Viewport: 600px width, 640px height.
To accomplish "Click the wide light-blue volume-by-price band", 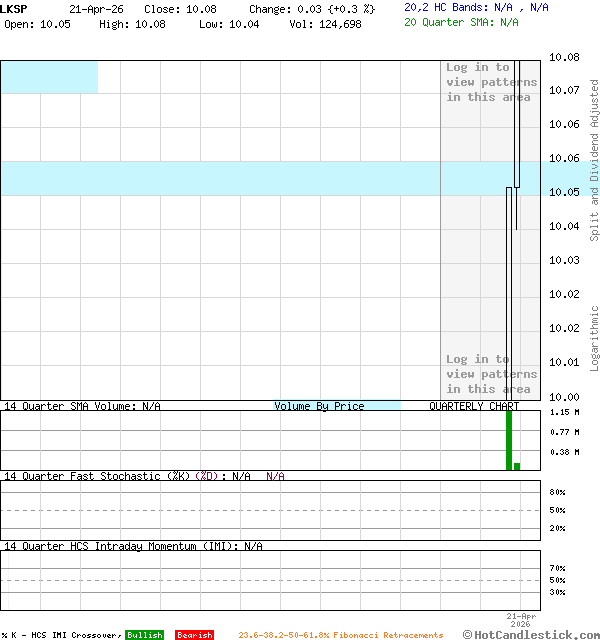I will click(220, 178).
